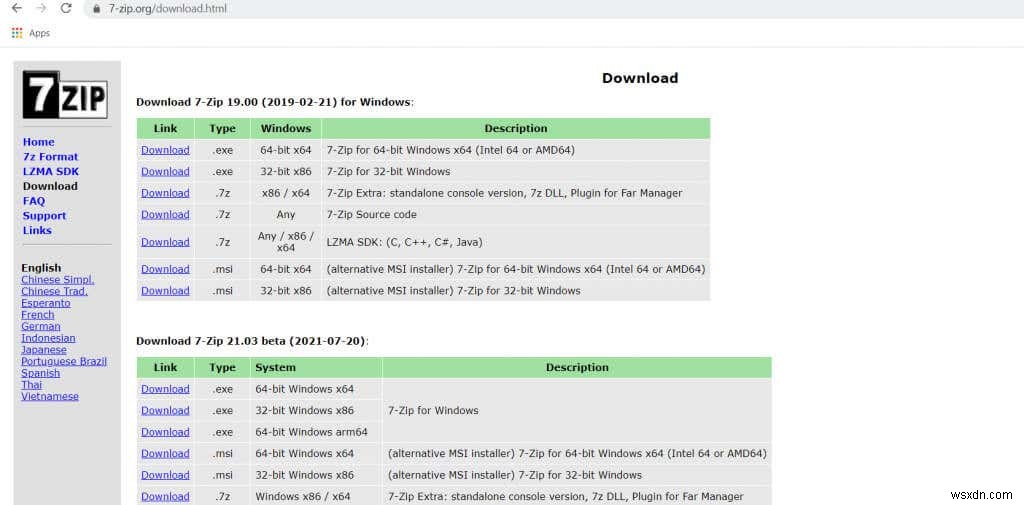Viewport: 1024px width, 505px height.
Task: Click the 7-Zip logo image
Action: tap(65, 94)
